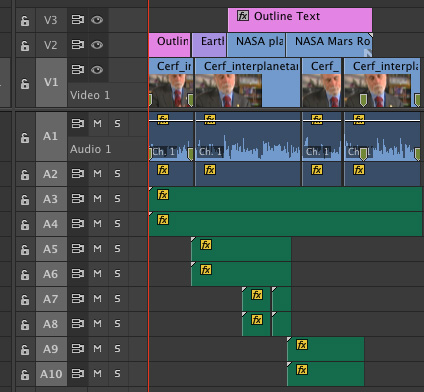Toggle track lock for A3
Screen dimensions: 424x392
pos(25,199)
